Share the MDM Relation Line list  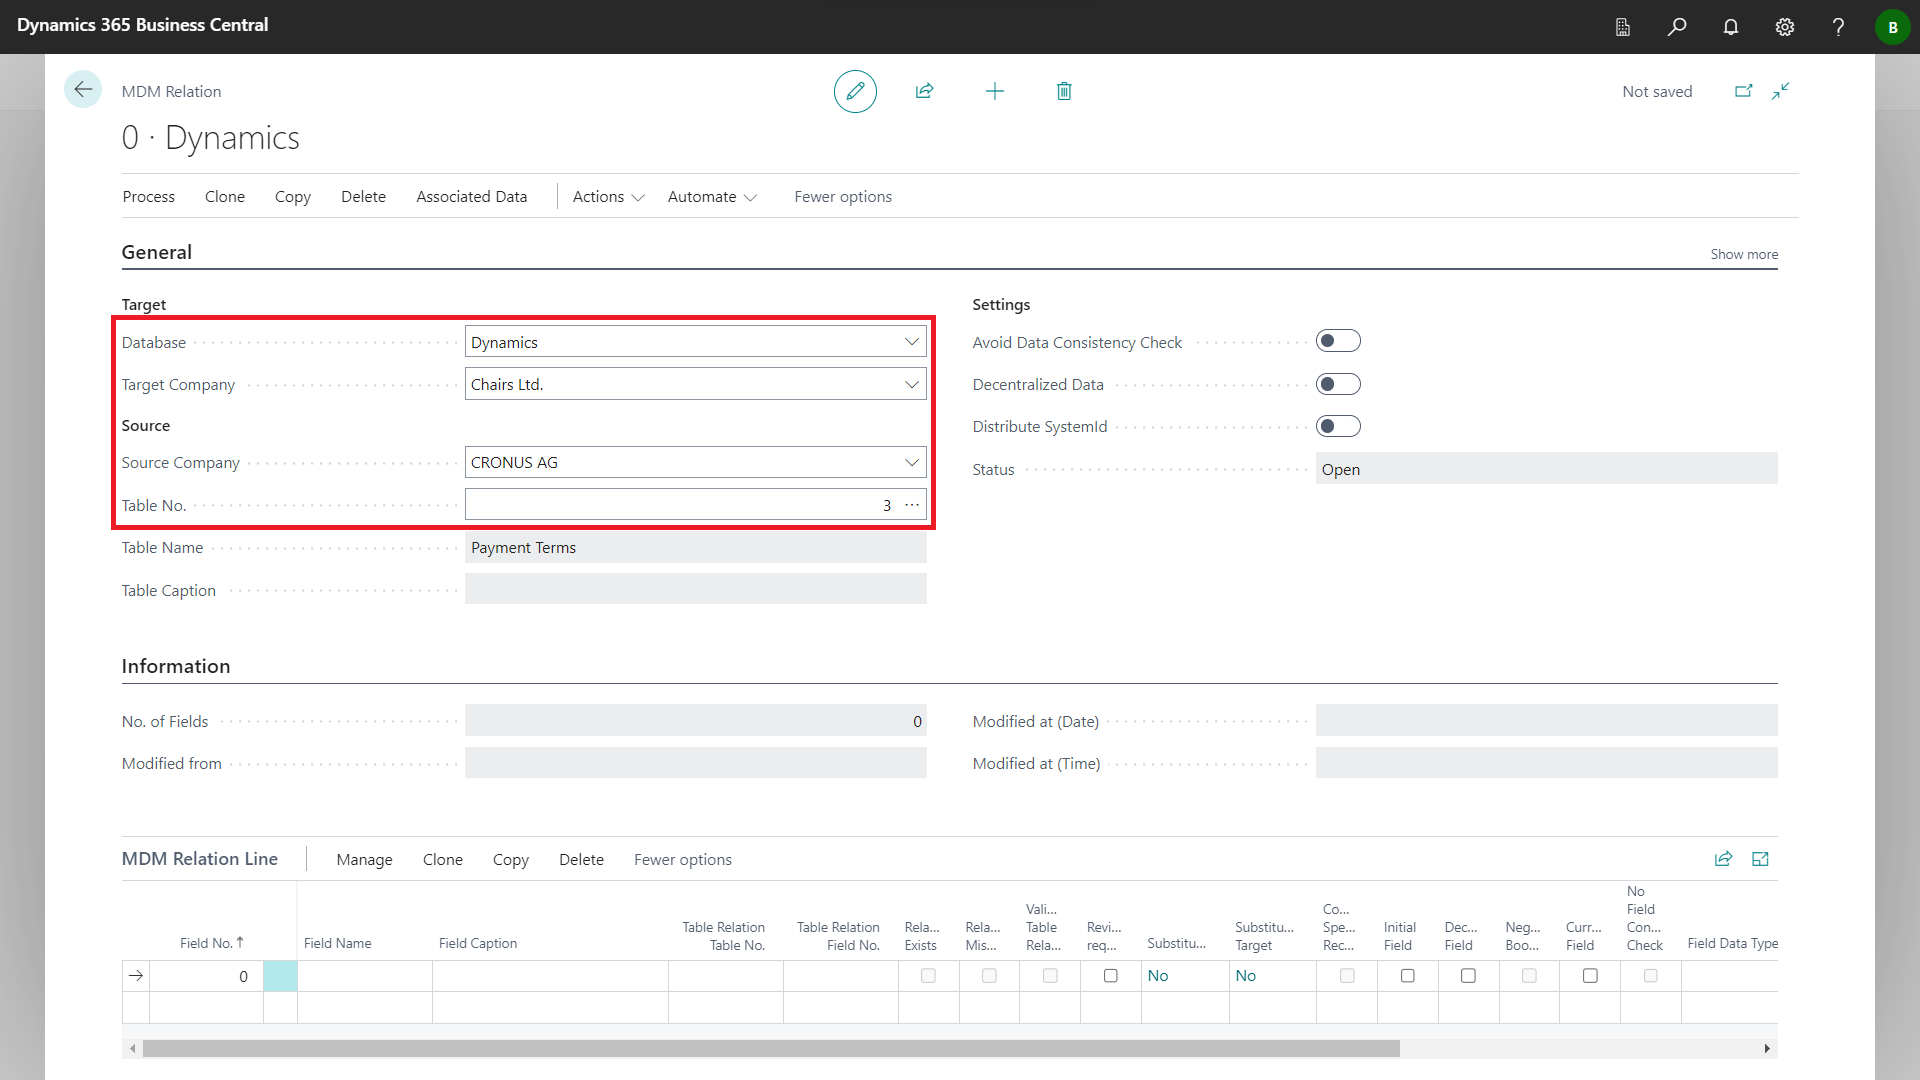click(1723, 859)
